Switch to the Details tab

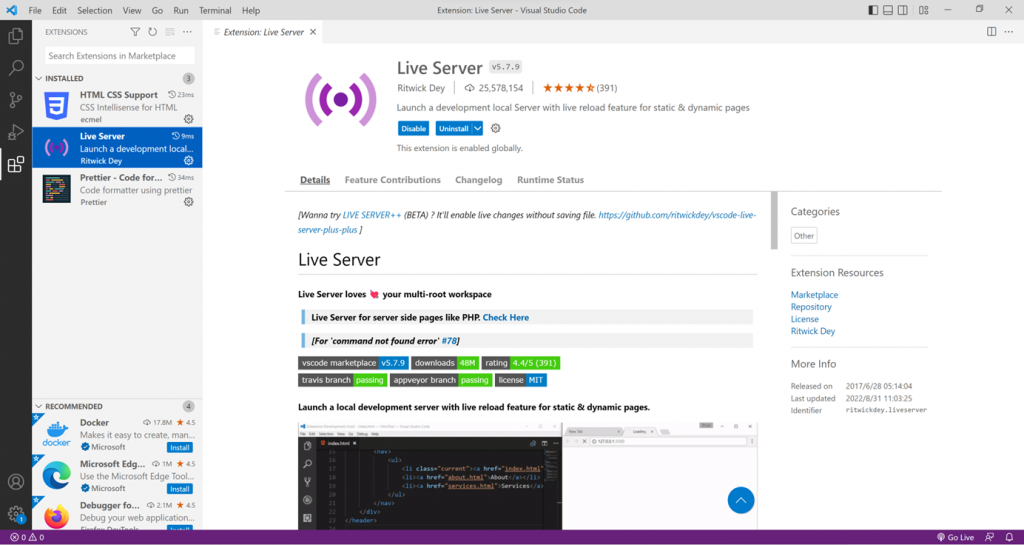click(315, 179)
